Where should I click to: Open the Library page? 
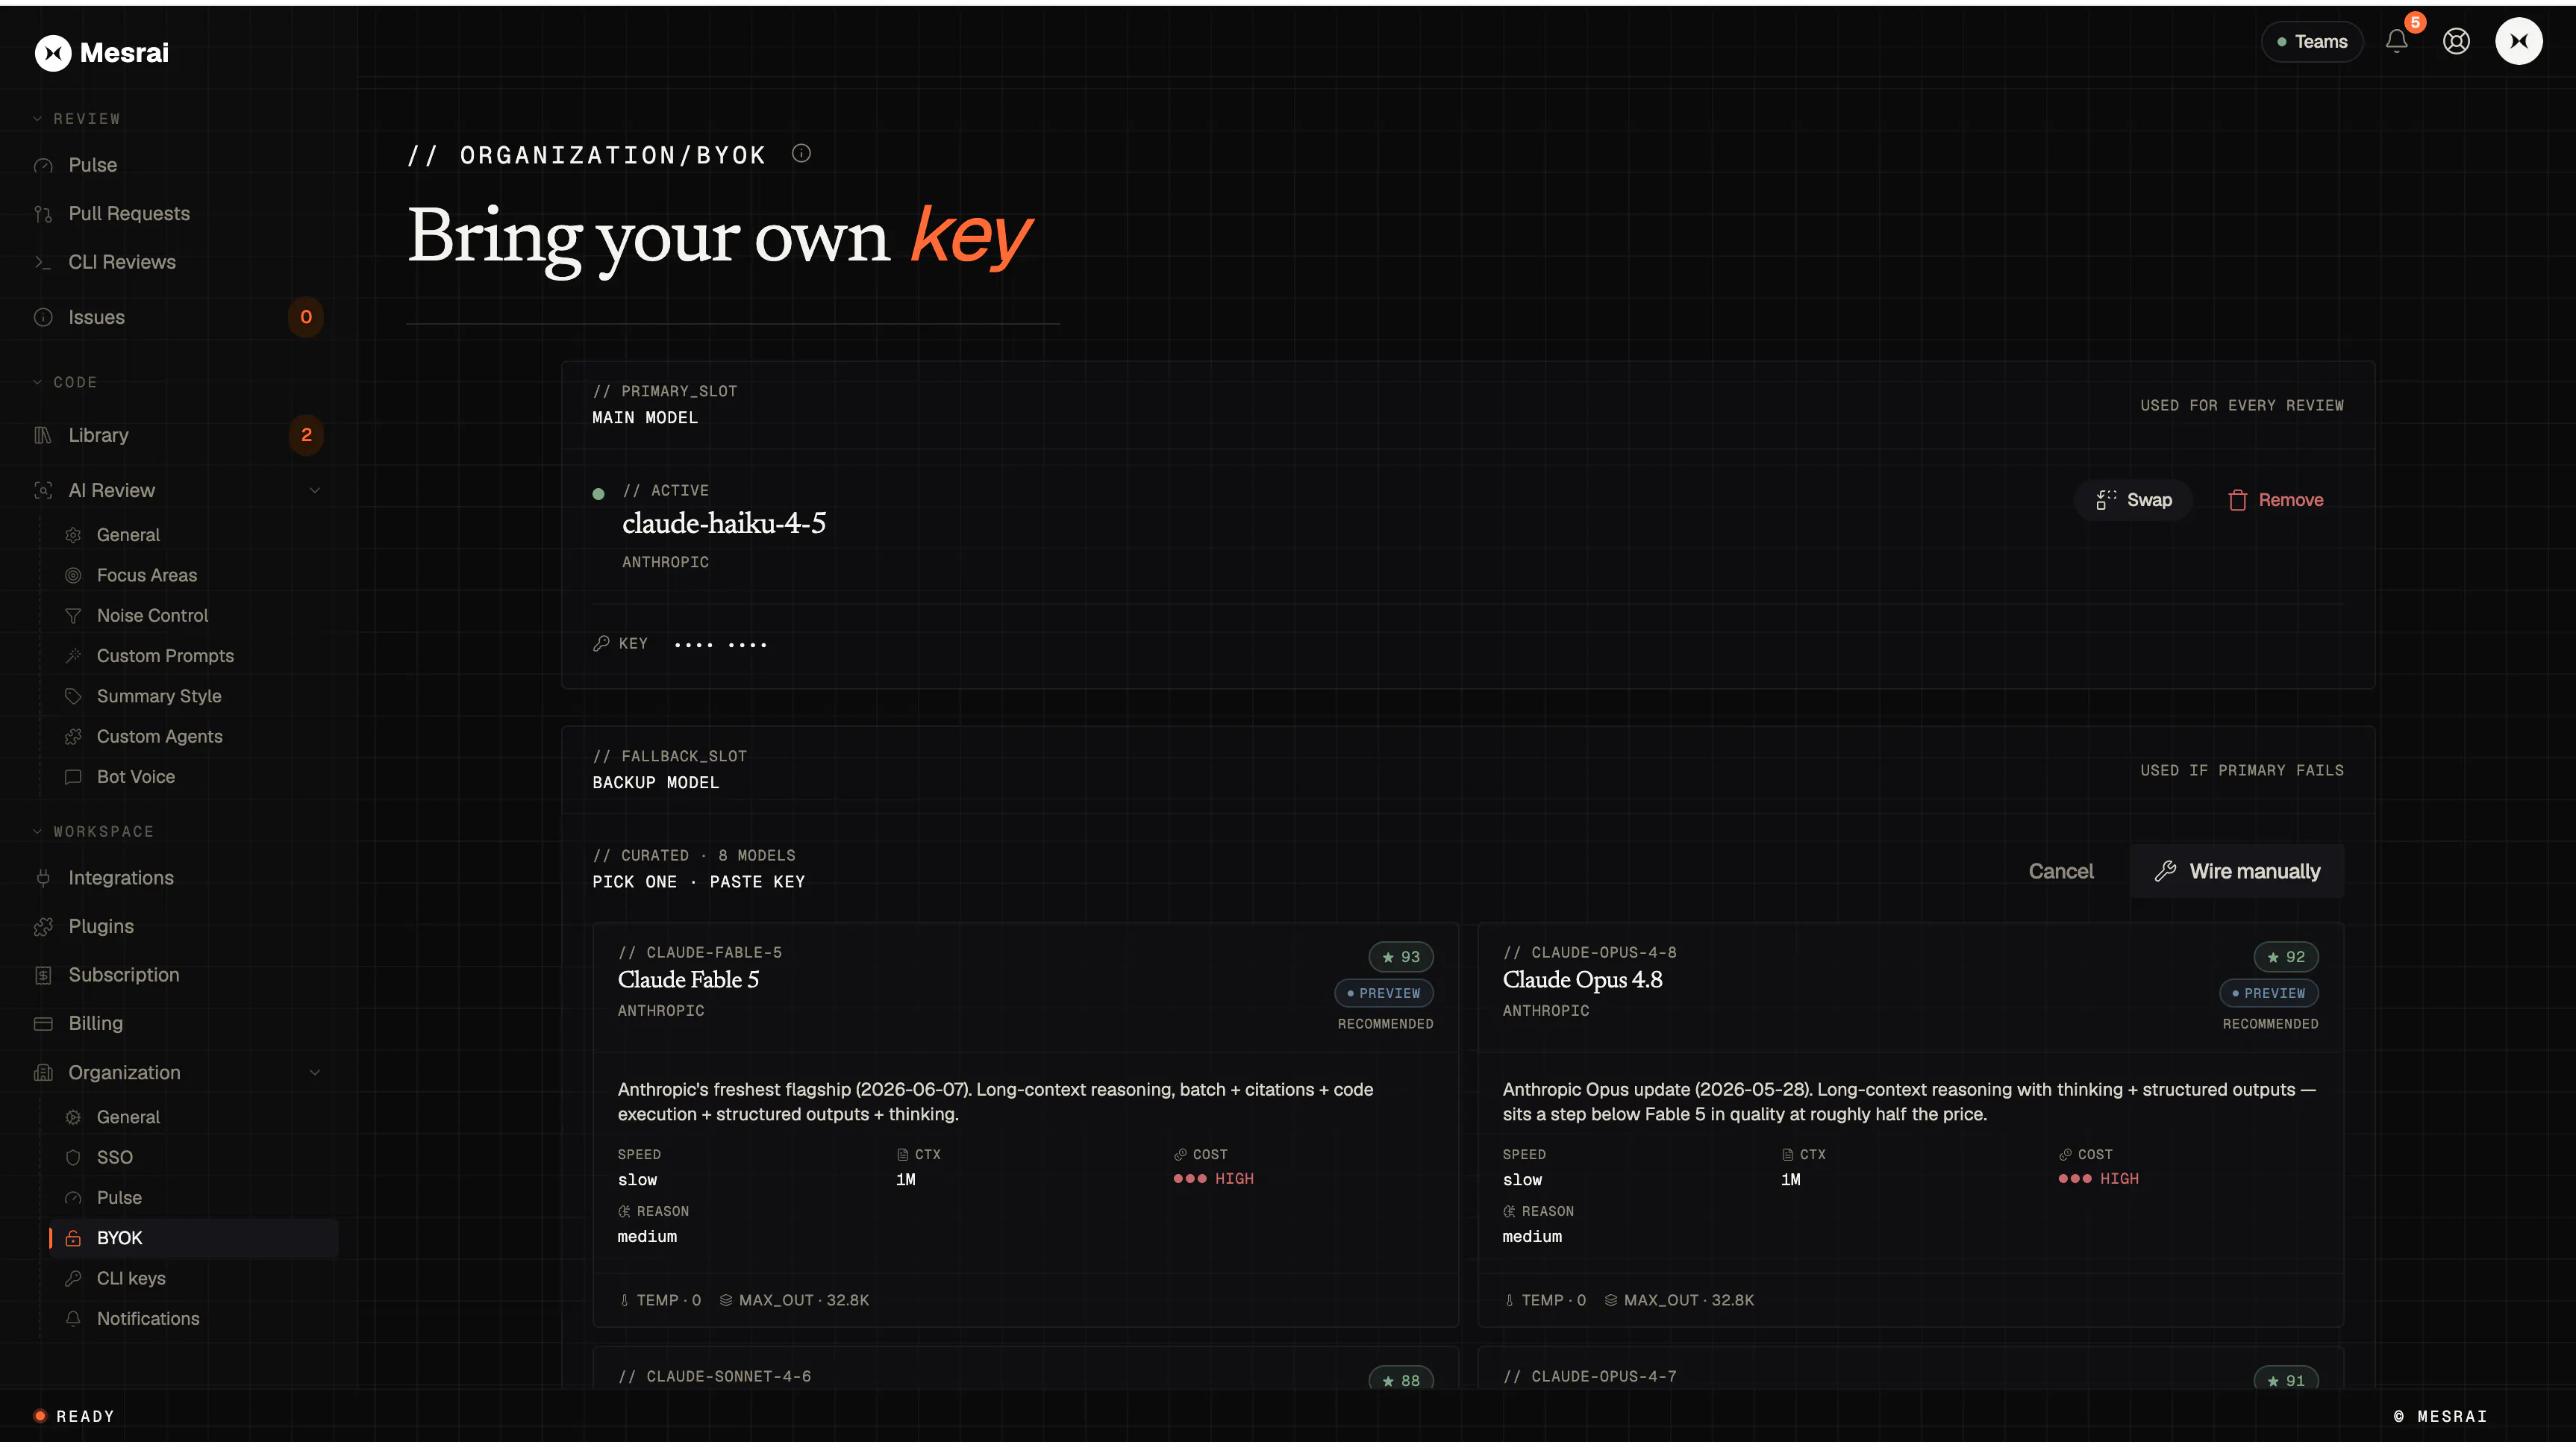pyautogui.click(x=98, y=435)
